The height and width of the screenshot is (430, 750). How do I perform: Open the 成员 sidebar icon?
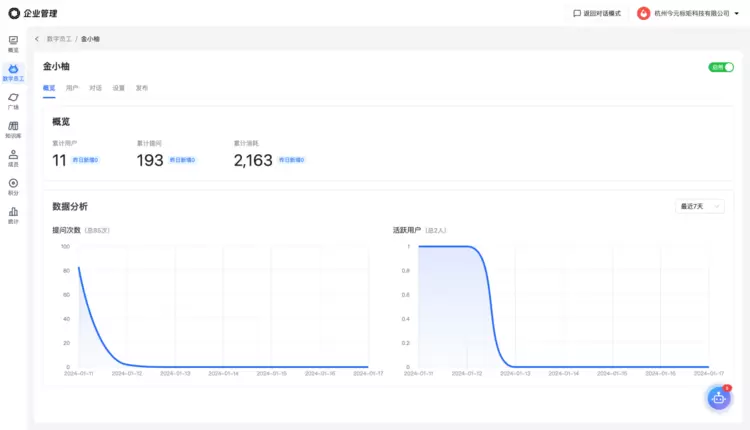pyautogui.click(x=13, y=158)
